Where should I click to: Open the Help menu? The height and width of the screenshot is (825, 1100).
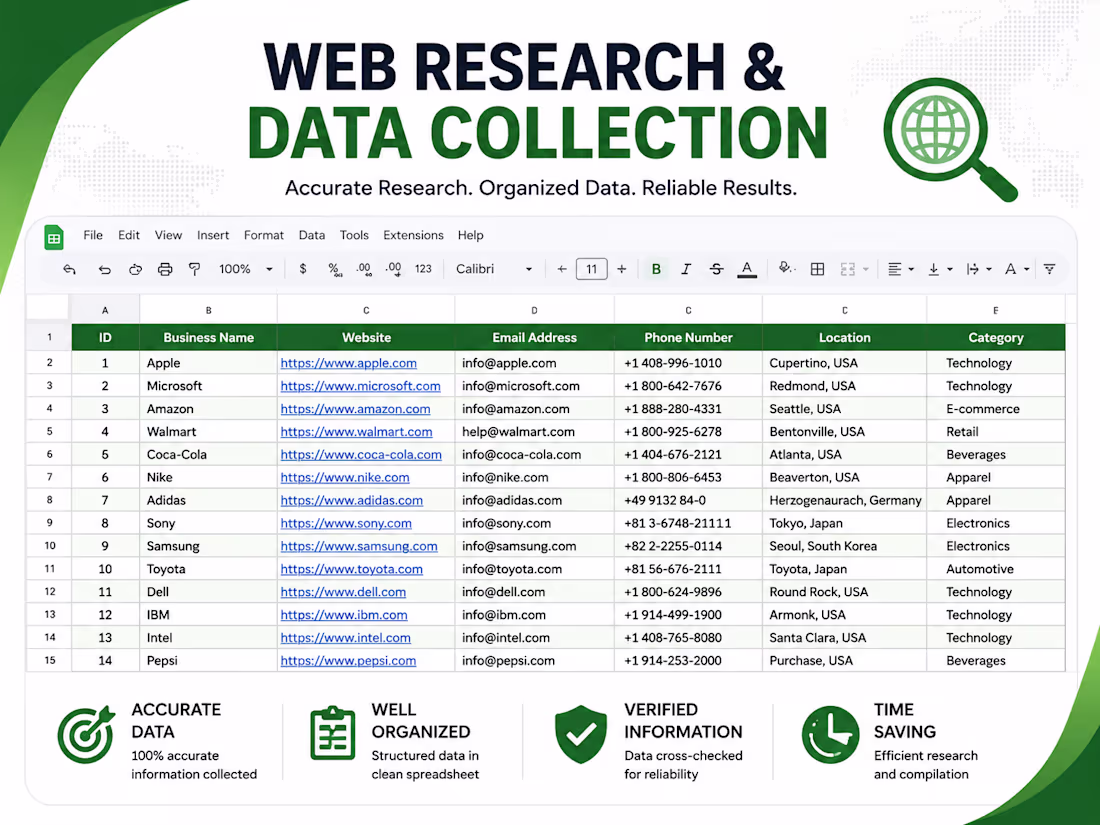pos(471,235)
